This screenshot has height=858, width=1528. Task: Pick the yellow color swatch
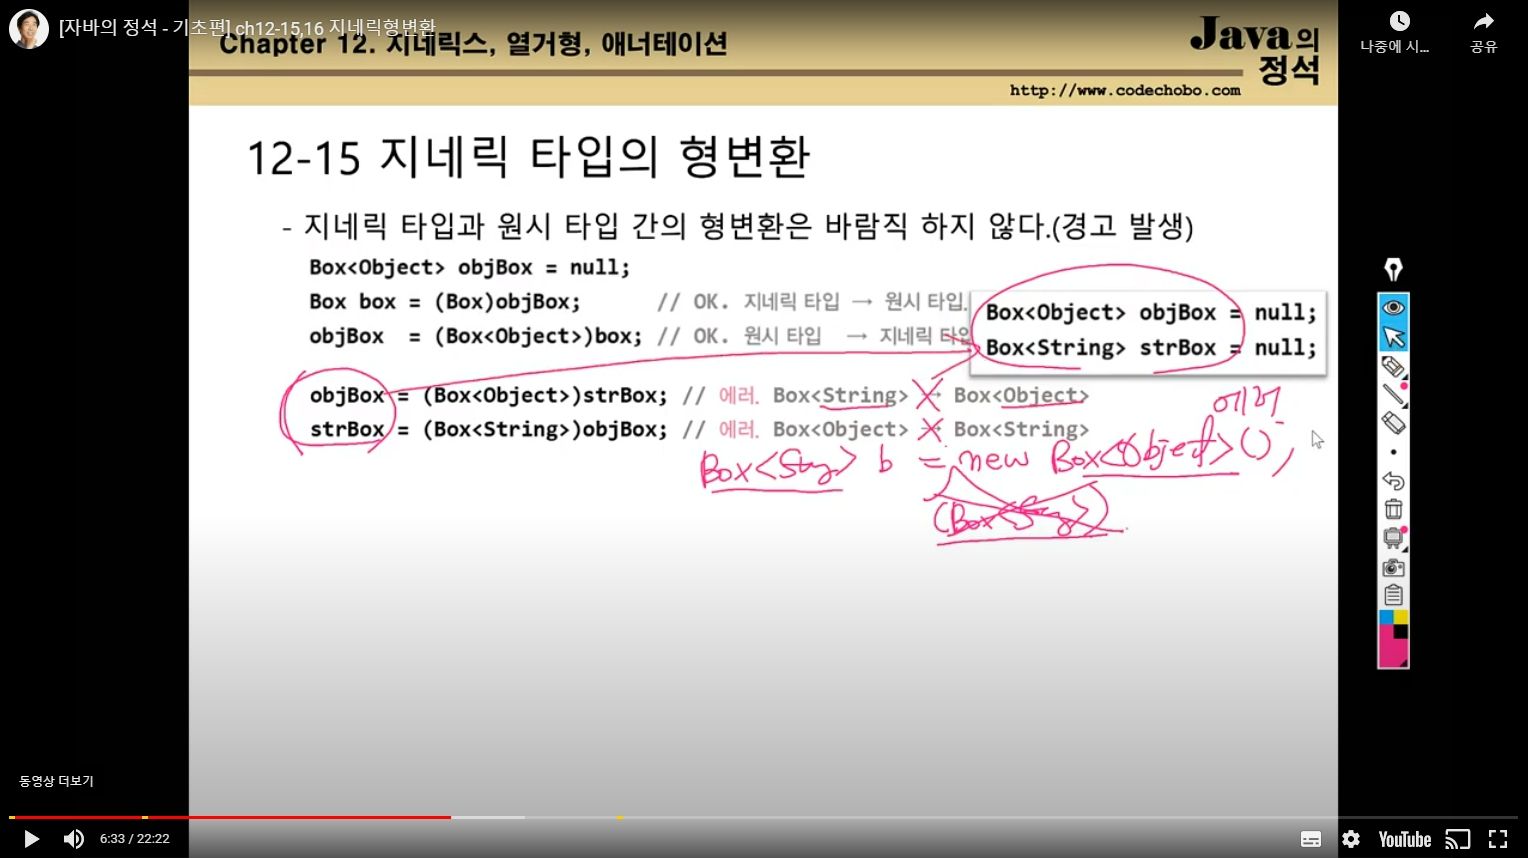tap(1400, 617)
